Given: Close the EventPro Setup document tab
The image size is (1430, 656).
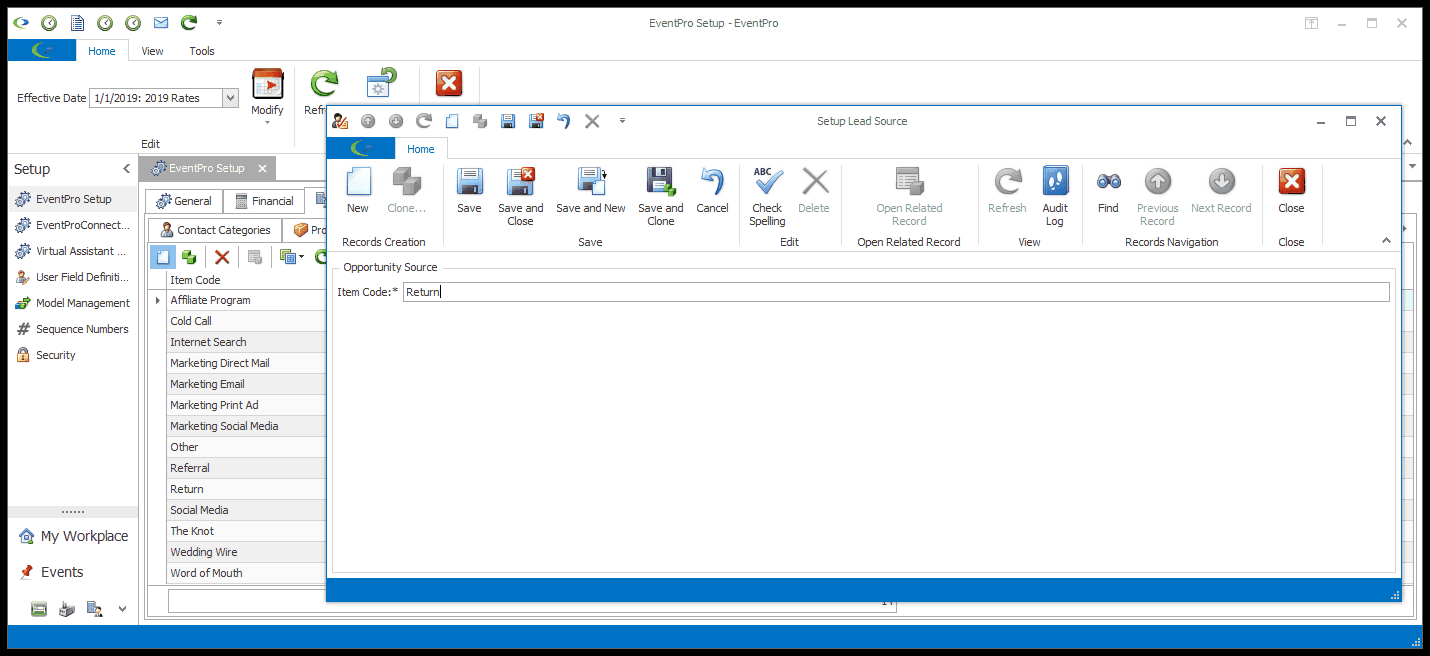Looking at the screenshot, I should coord(262,169).
